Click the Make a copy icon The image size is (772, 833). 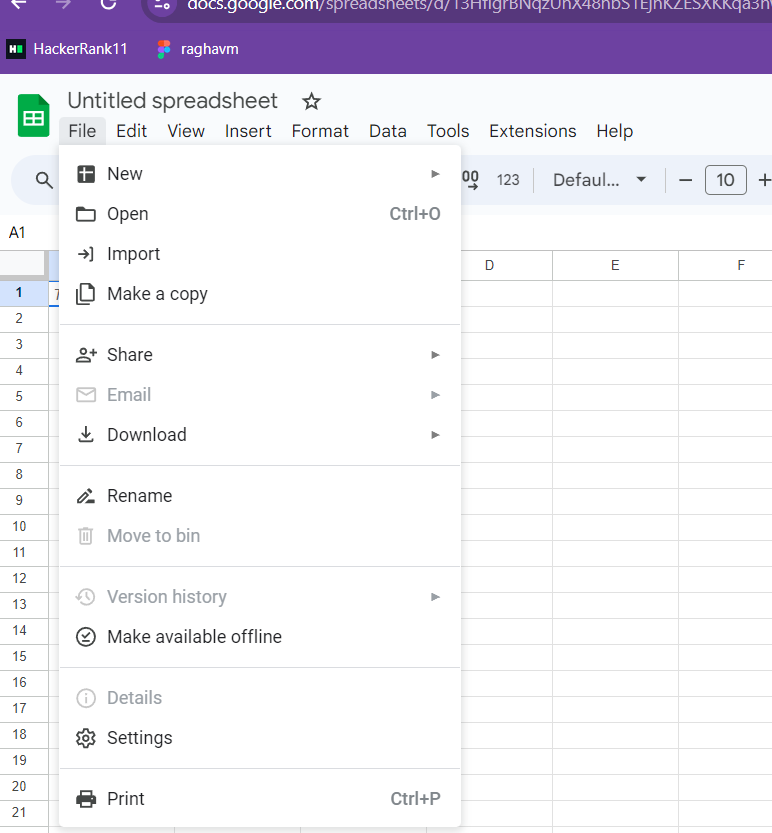click(x=86, y=294)
